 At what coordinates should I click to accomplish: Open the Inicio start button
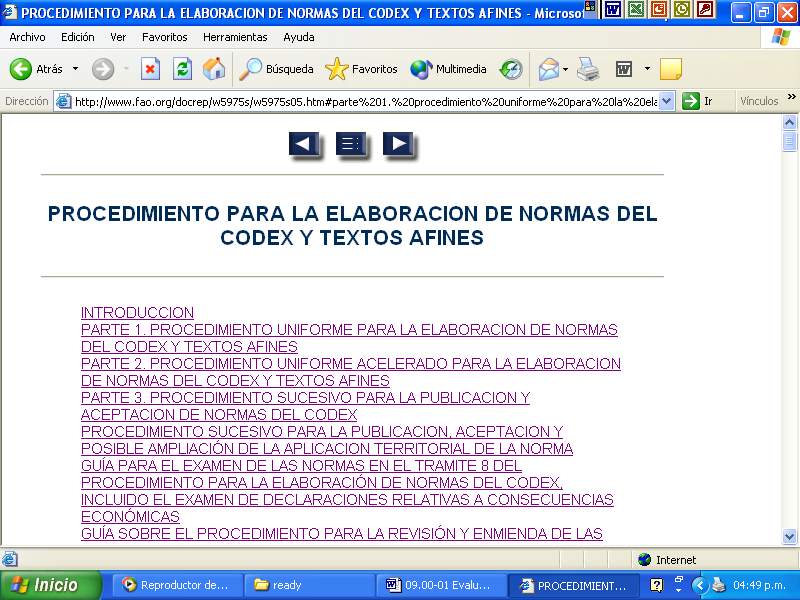pyautogui.click(x=51, y=585)
